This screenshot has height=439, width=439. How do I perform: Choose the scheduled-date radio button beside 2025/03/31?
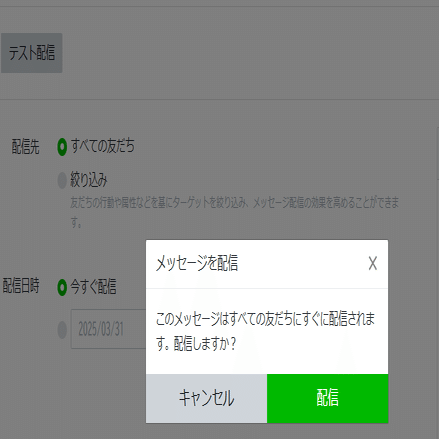[62, 330]
